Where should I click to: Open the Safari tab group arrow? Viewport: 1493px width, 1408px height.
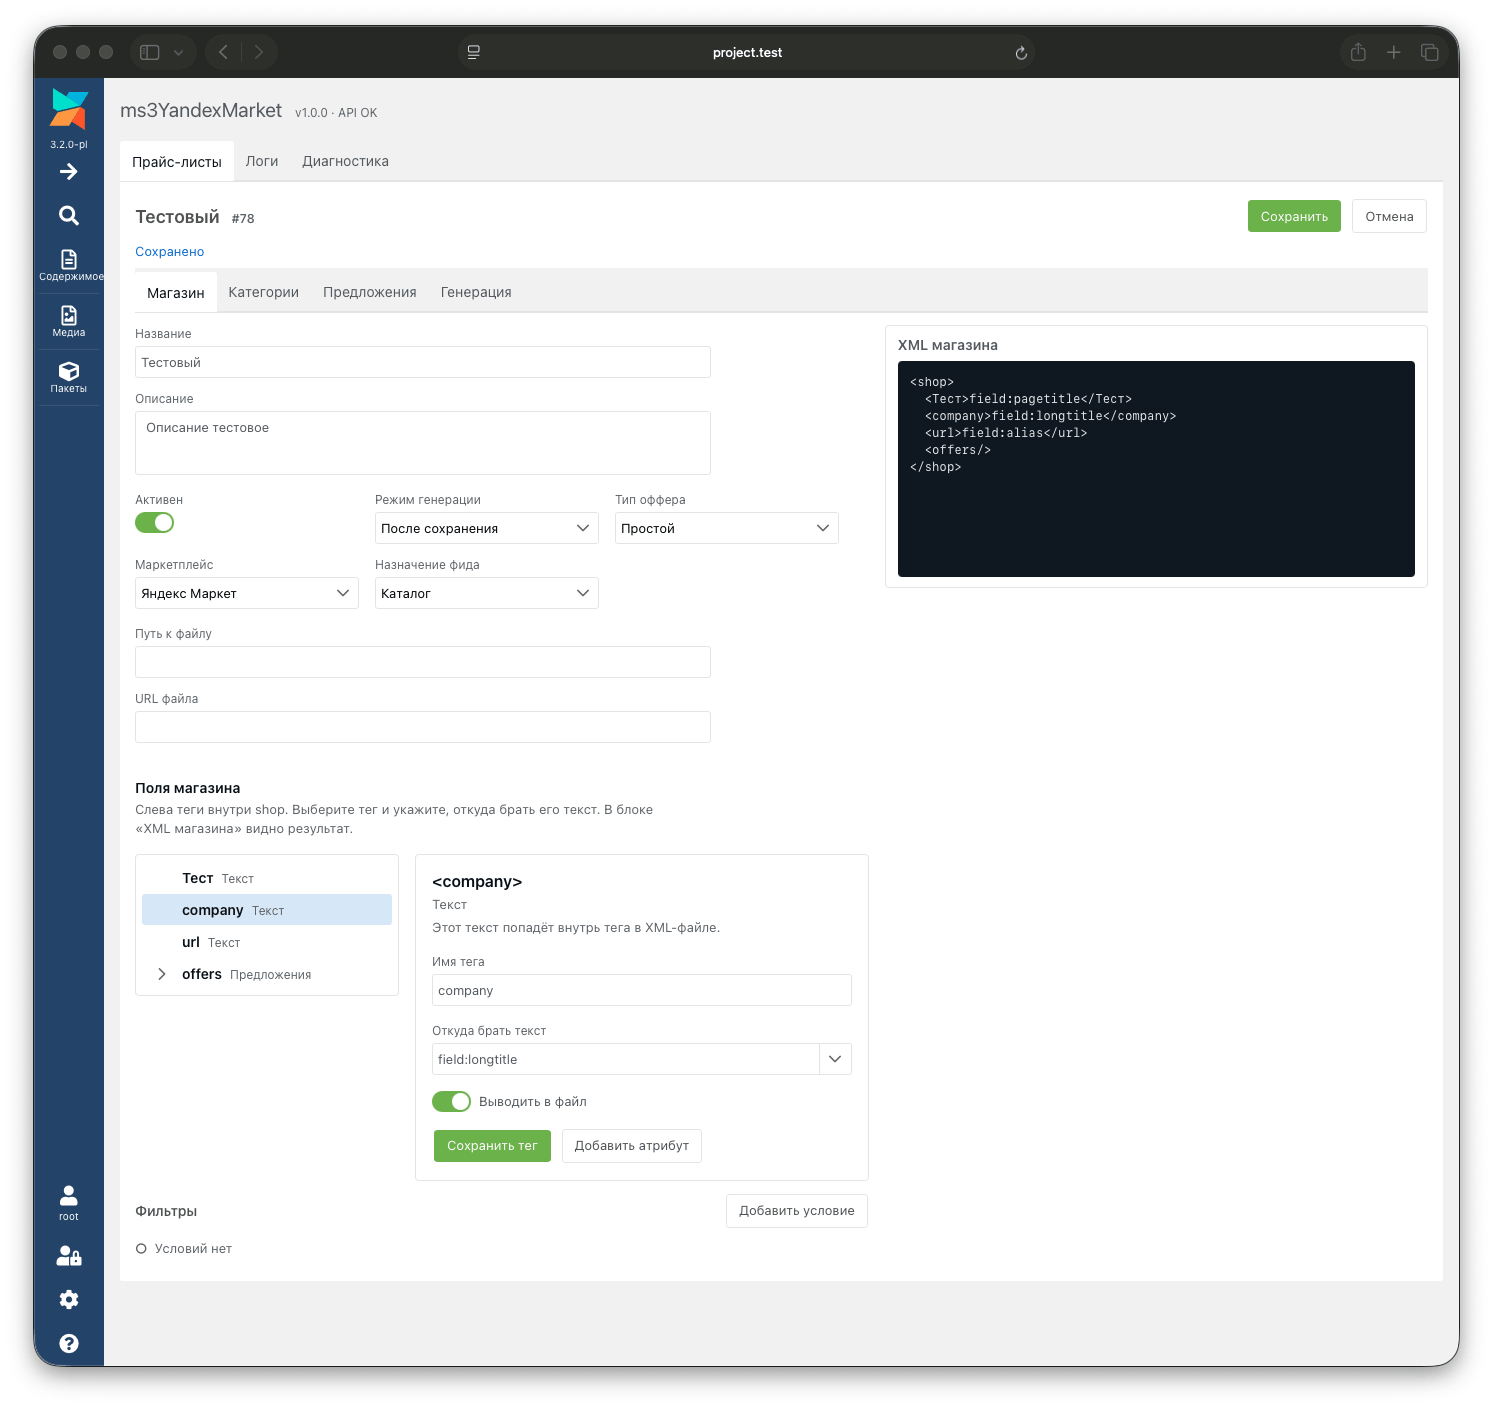pyautogui.click(x=178, y=52)
